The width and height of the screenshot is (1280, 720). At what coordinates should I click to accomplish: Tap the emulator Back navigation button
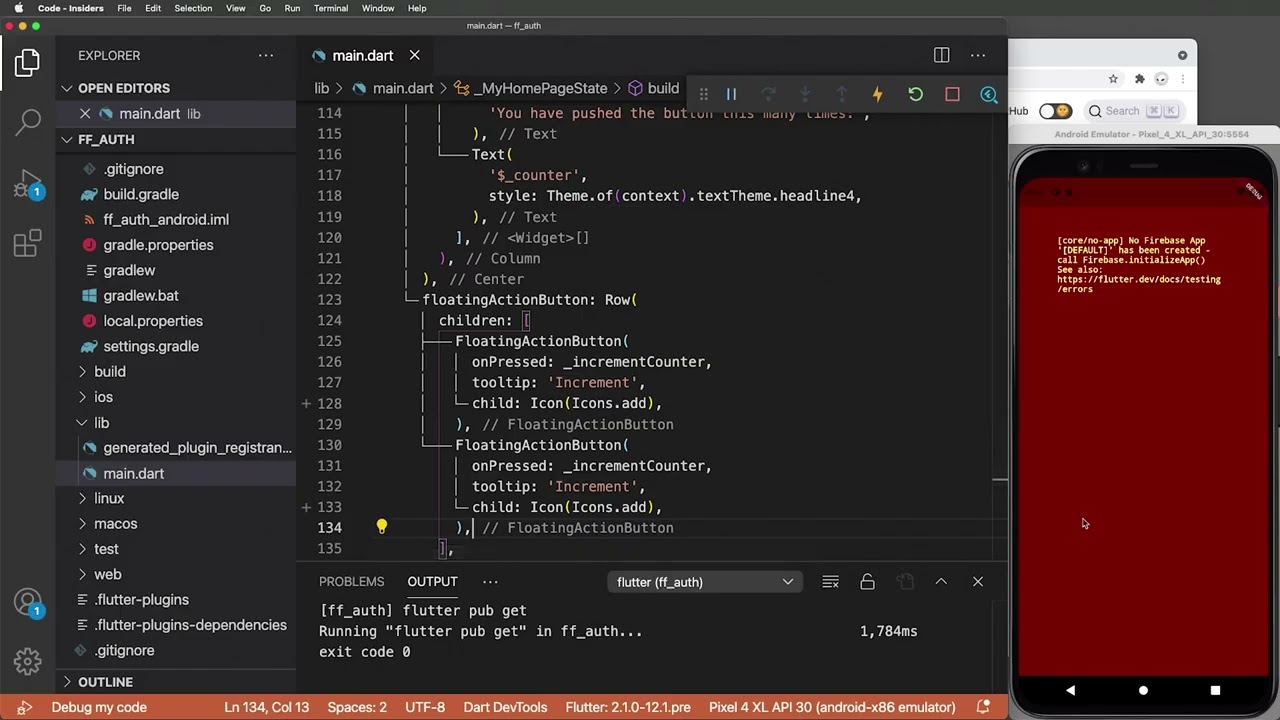(x=1070, y=690)
